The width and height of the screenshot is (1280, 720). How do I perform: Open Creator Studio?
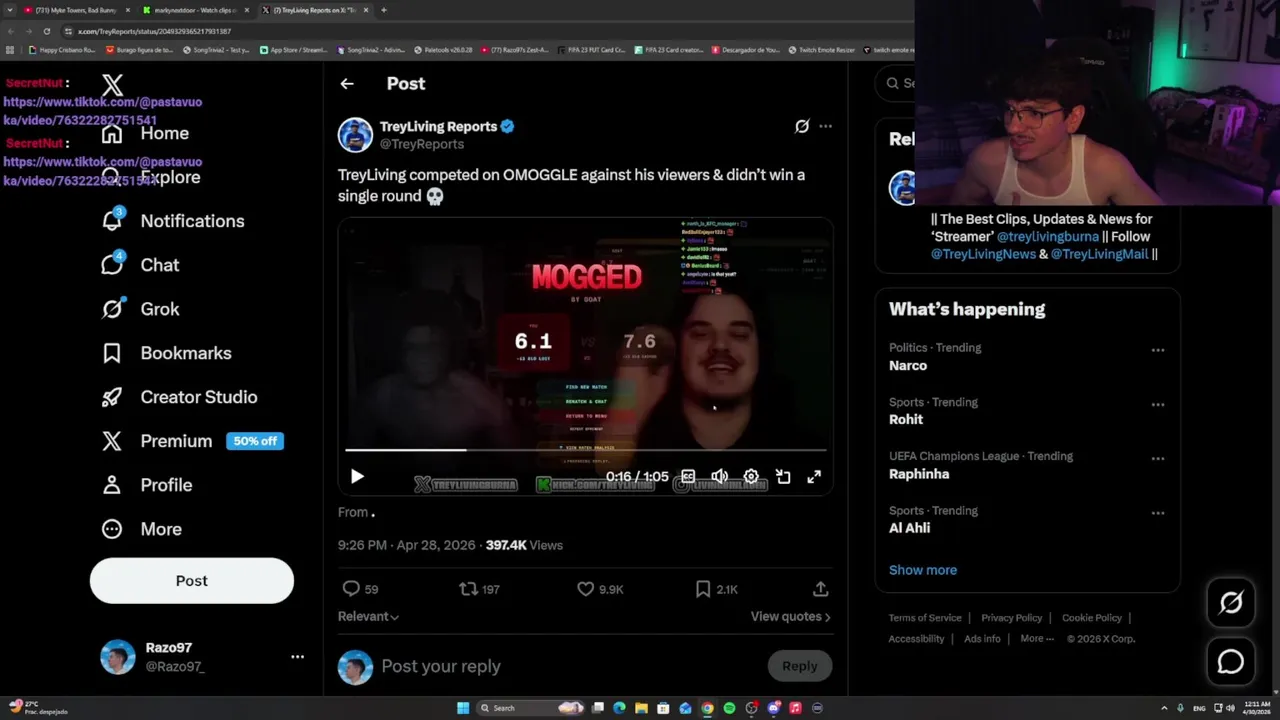pos(179,397)
